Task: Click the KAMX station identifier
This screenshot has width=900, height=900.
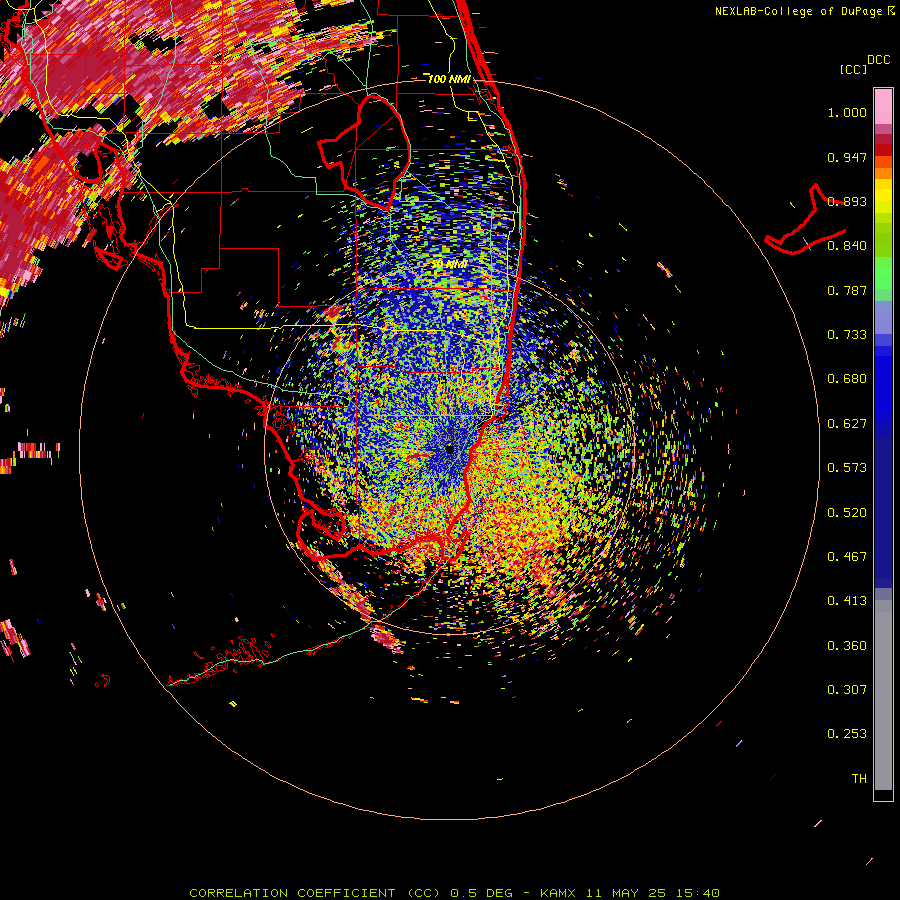Action: coord(557,893)
